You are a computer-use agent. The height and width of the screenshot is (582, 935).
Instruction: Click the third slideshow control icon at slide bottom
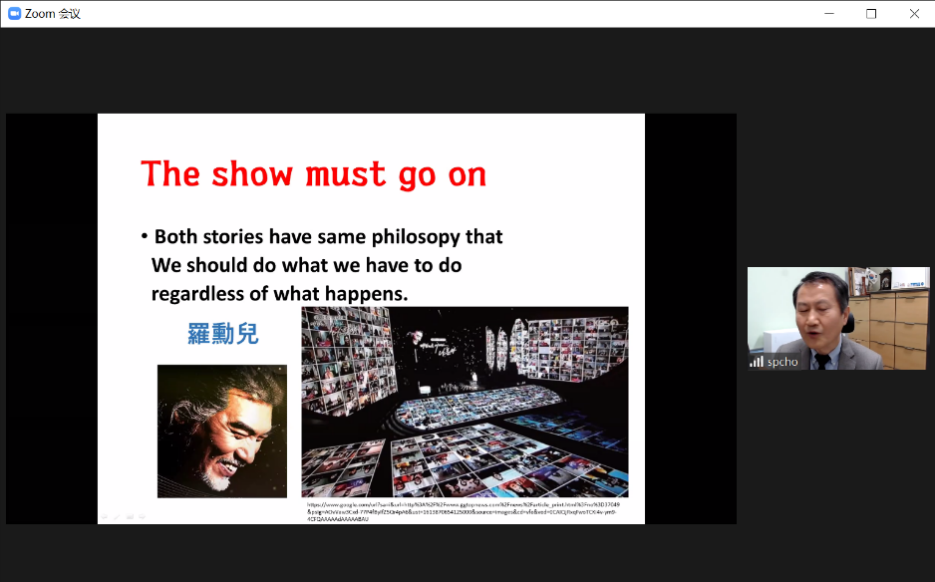click(129, 516)
